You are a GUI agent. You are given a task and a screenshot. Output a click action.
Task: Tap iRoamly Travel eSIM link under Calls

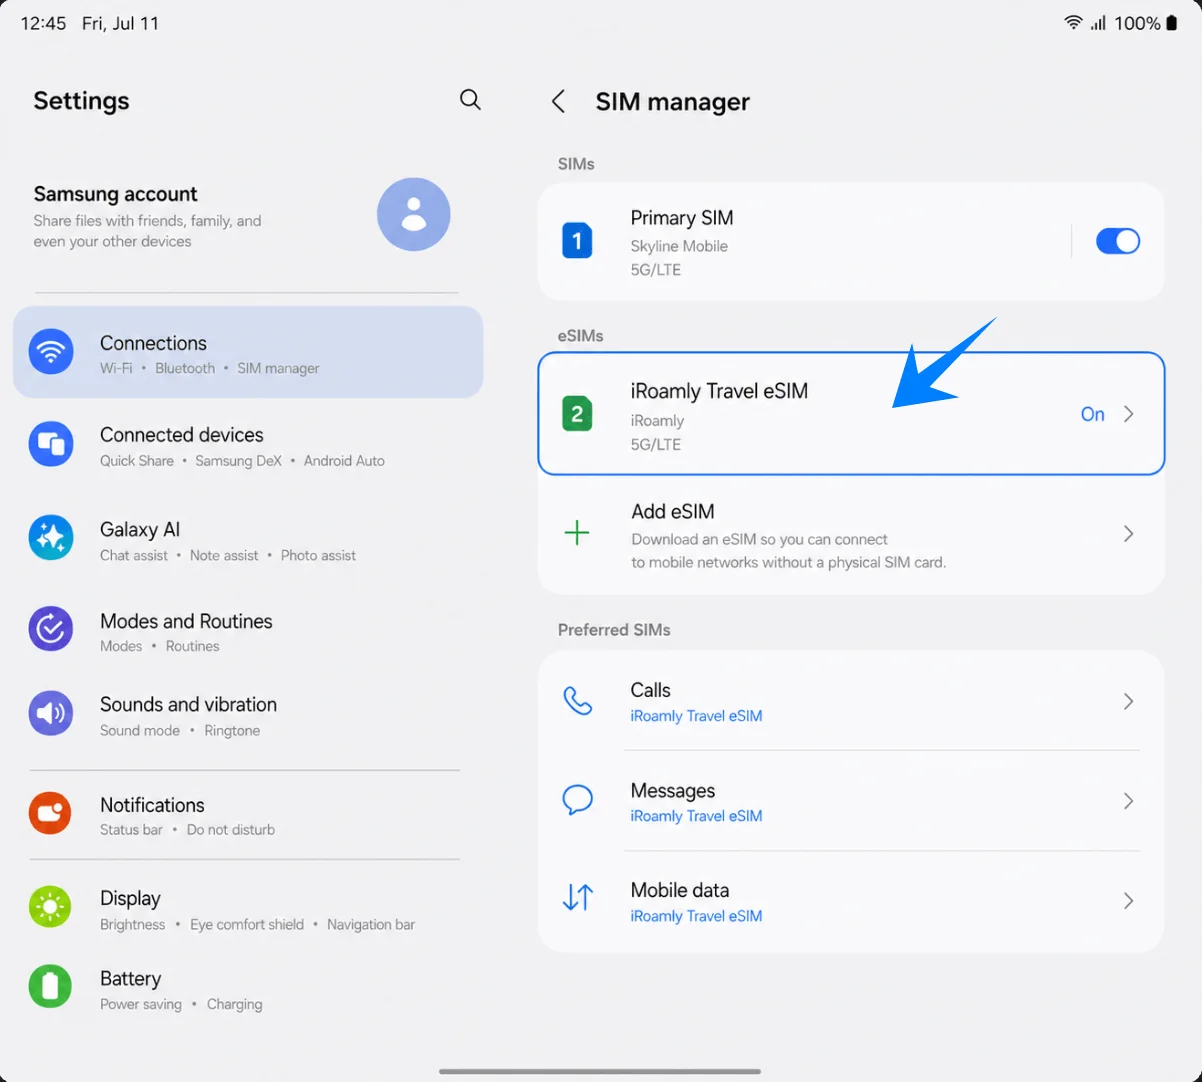(x=696, y=716)
